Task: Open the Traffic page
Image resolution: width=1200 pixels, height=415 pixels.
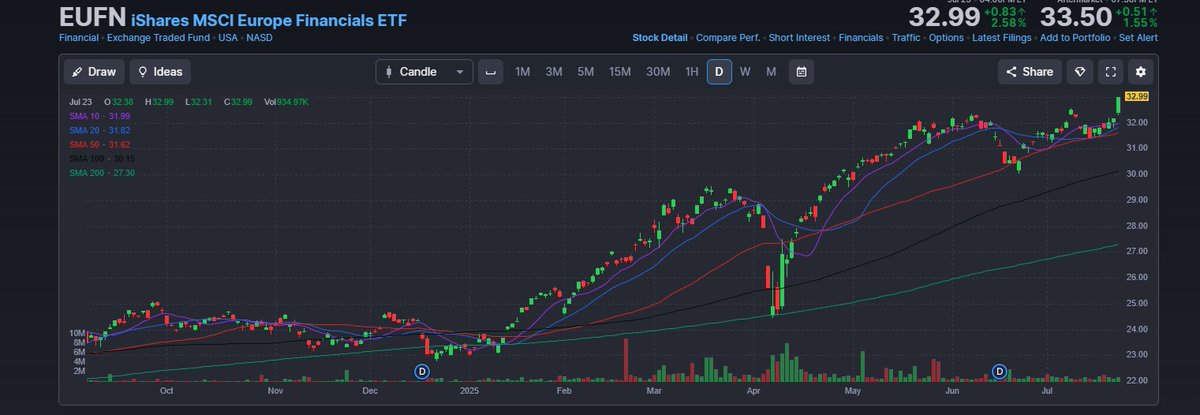Action: [906, 38]
